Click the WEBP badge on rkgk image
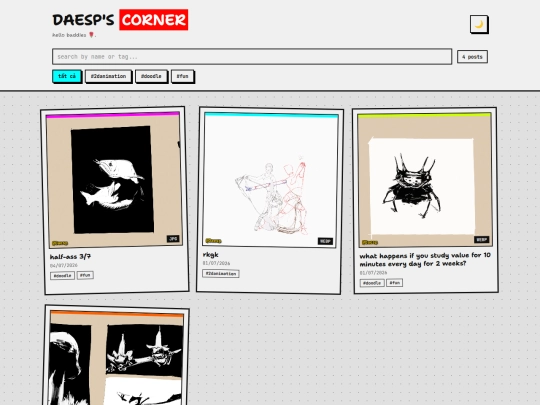 325,241
